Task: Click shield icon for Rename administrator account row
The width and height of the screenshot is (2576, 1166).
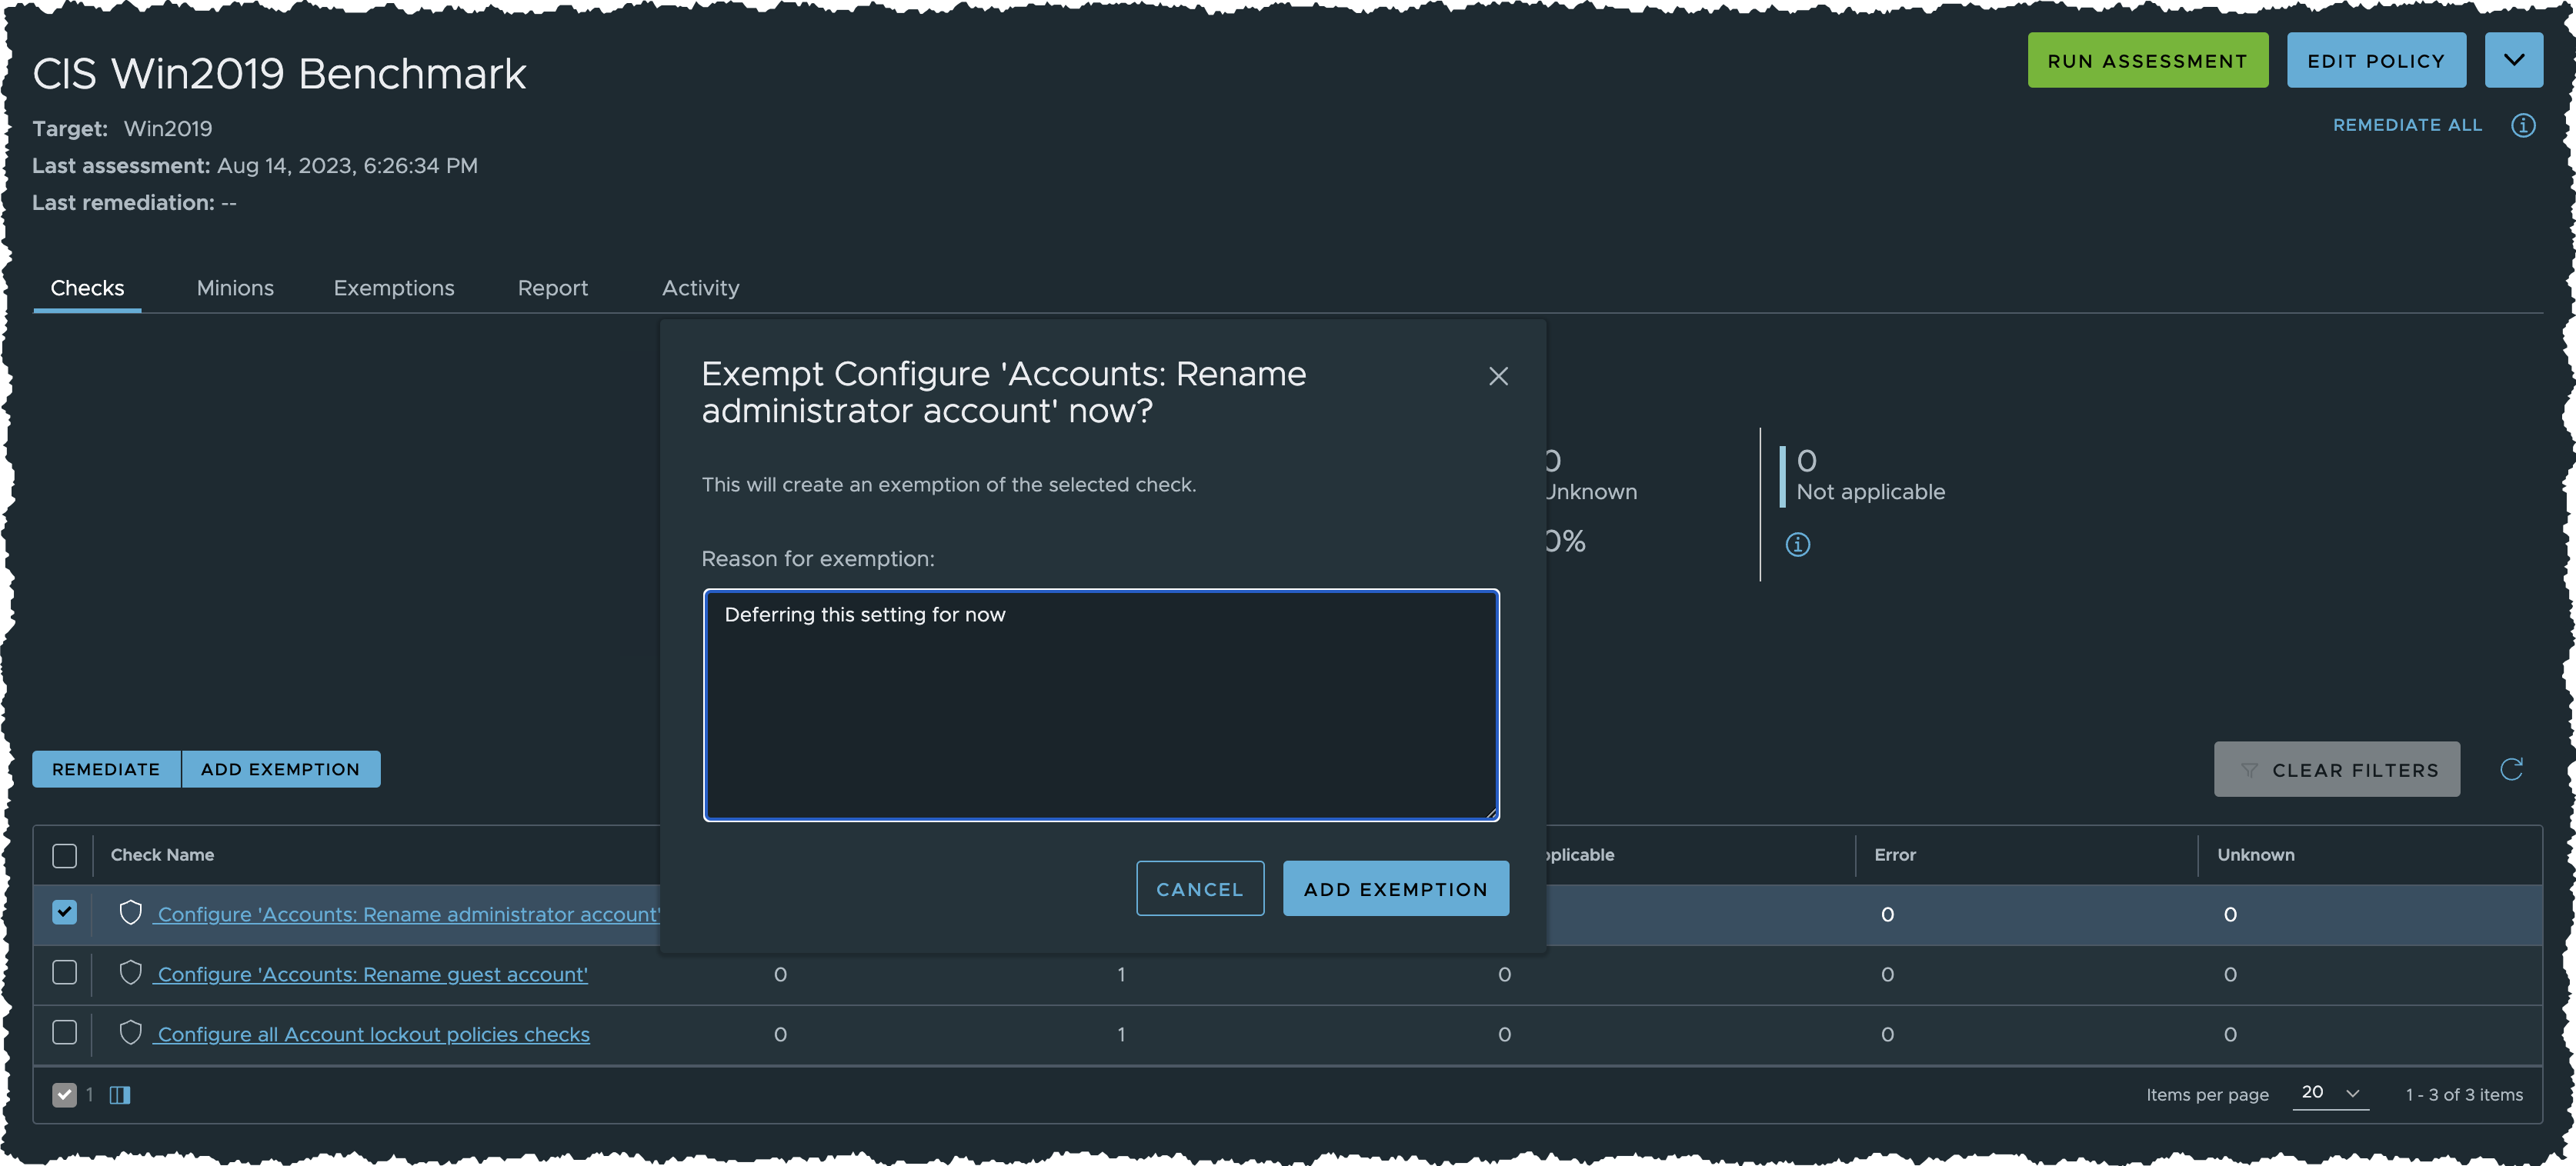Action: click(x=130, y=912)
